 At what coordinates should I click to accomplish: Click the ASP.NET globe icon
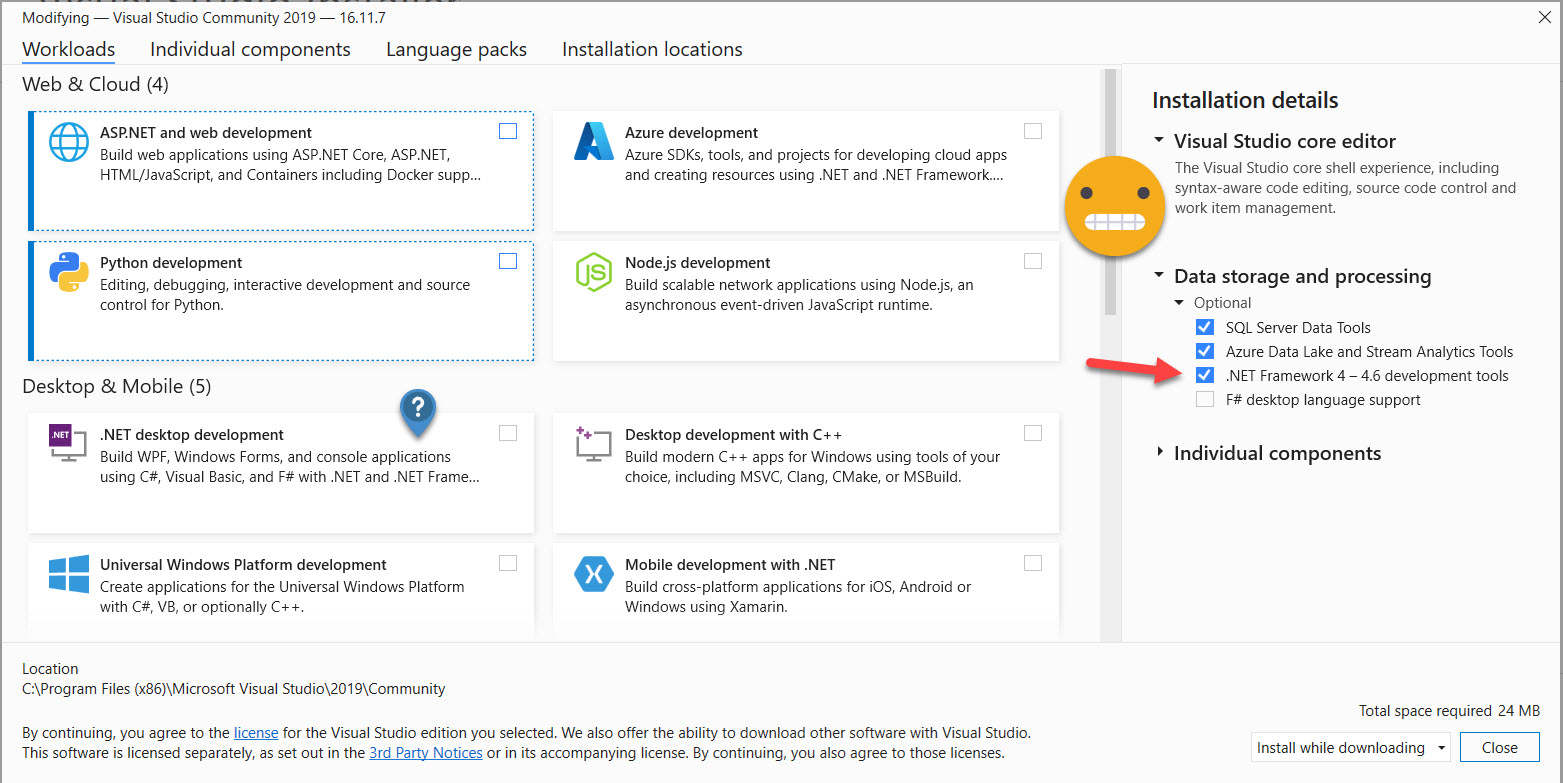(x=69, y=142)
